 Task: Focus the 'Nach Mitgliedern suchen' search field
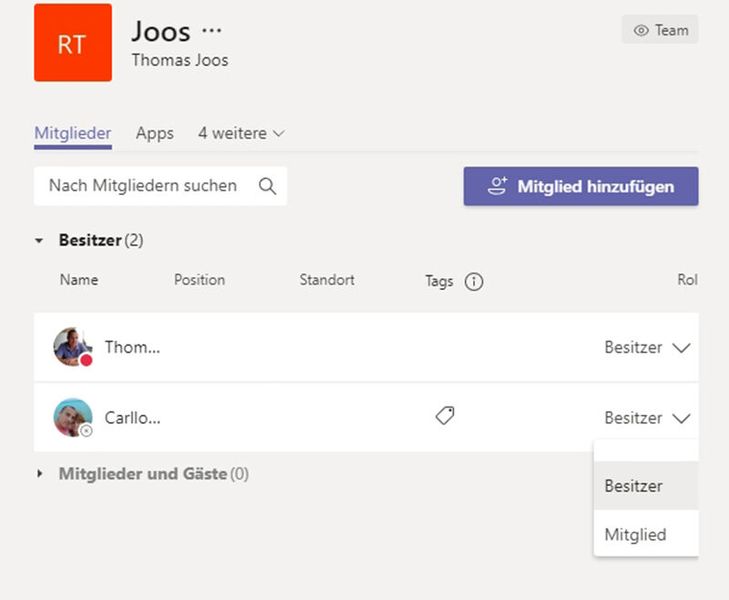pyautogui.click(x=160, y=186)
